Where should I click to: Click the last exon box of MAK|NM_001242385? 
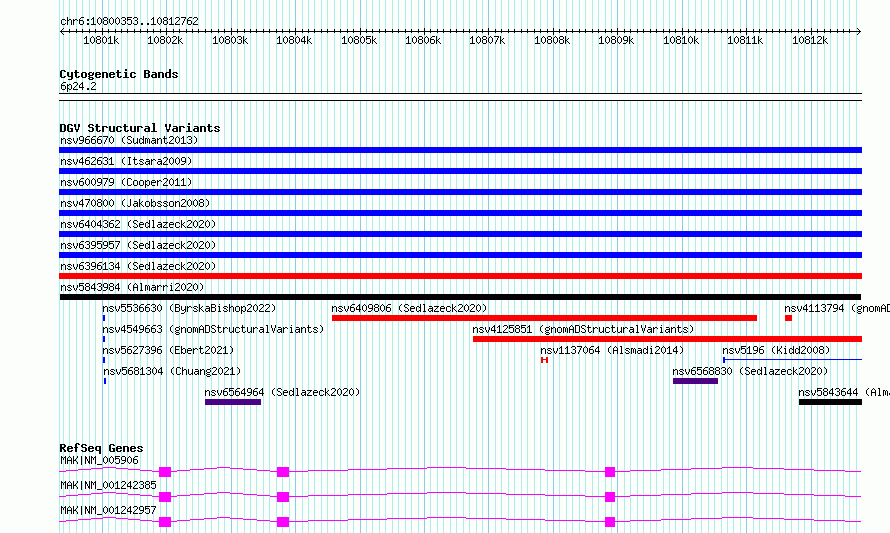coord(610,497)
